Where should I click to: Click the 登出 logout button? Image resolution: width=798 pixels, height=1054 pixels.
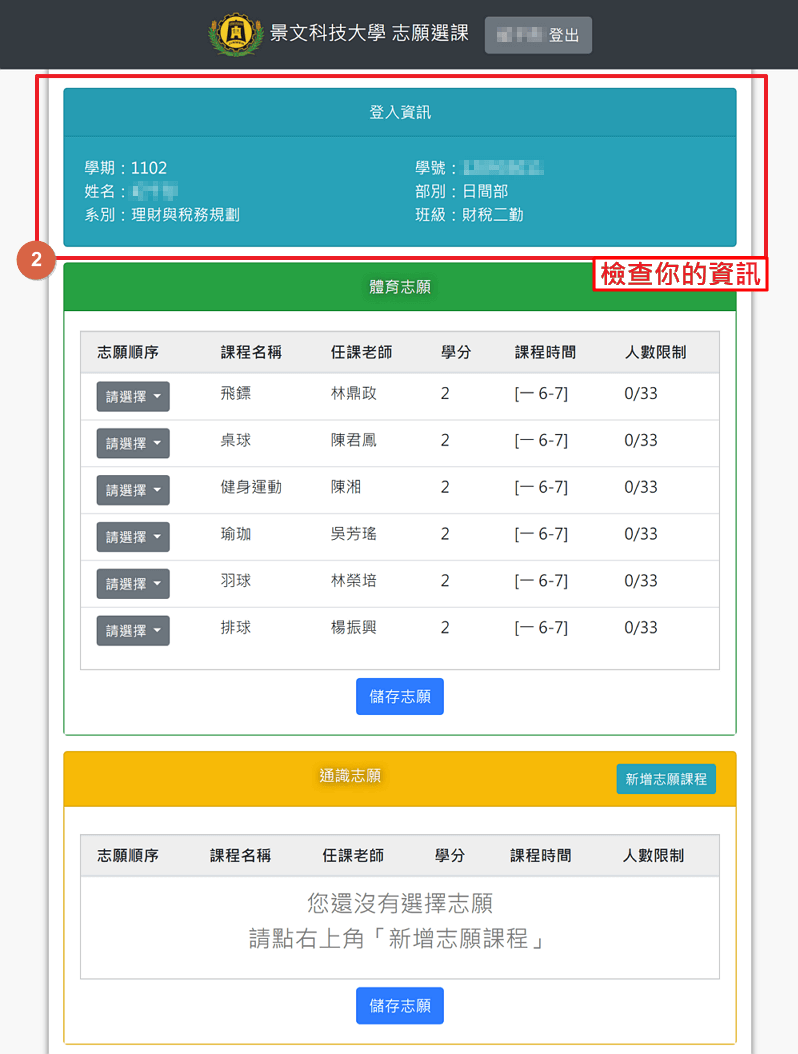click(538, 35)
